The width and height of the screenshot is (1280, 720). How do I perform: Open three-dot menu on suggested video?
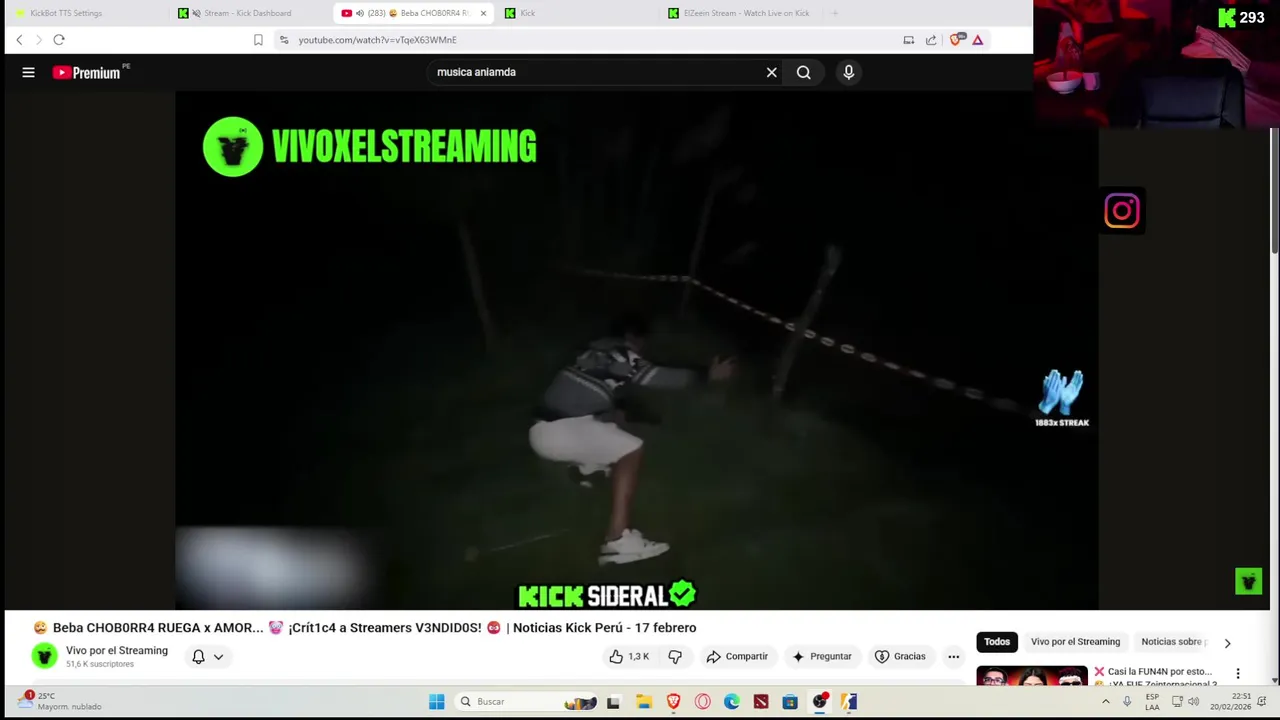coord(1237,673)
